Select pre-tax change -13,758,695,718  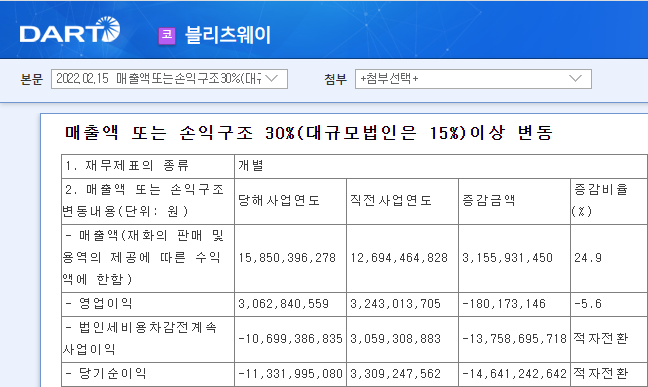[x=515, y=339]
